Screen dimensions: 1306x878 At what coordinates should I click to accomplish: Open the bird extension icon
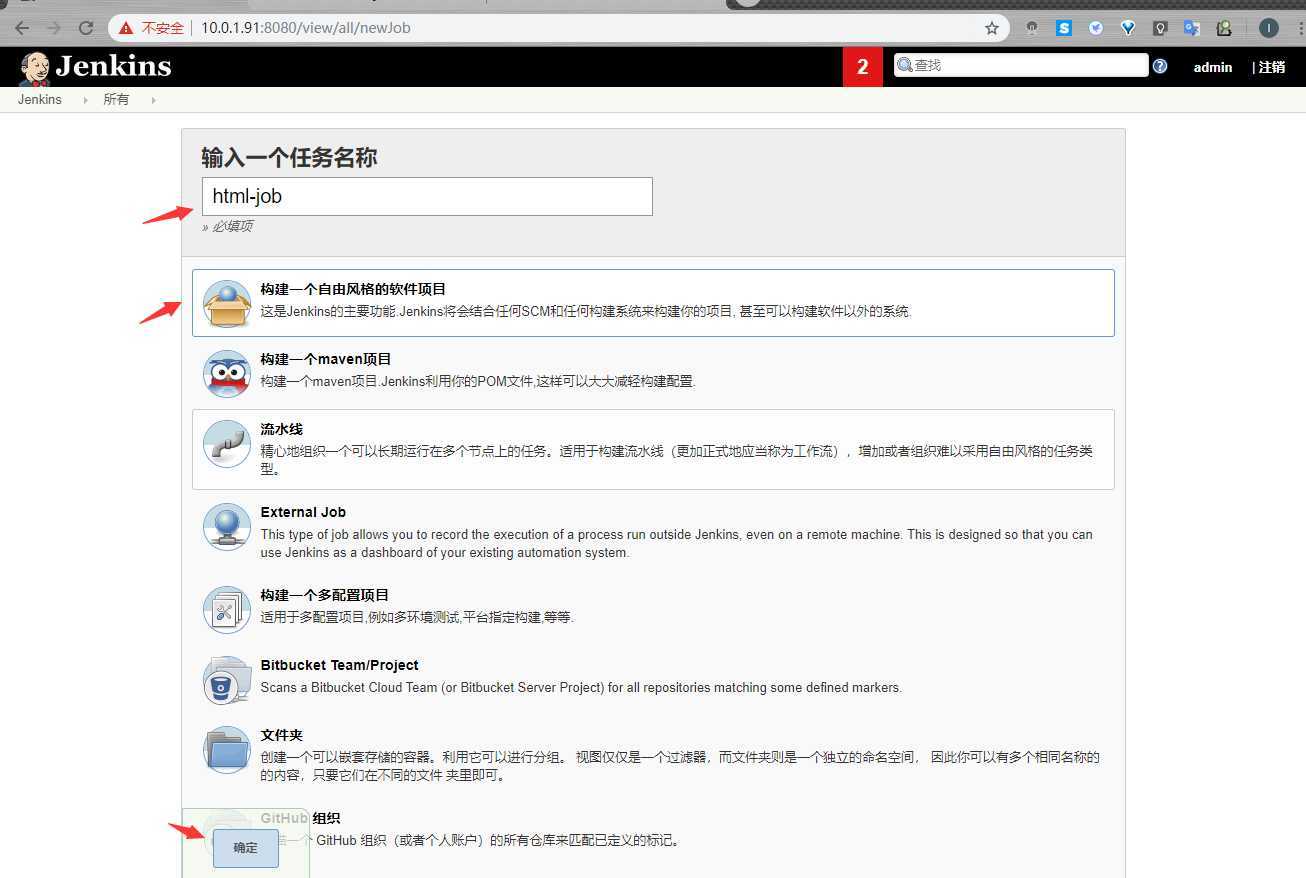[1096, 28]
